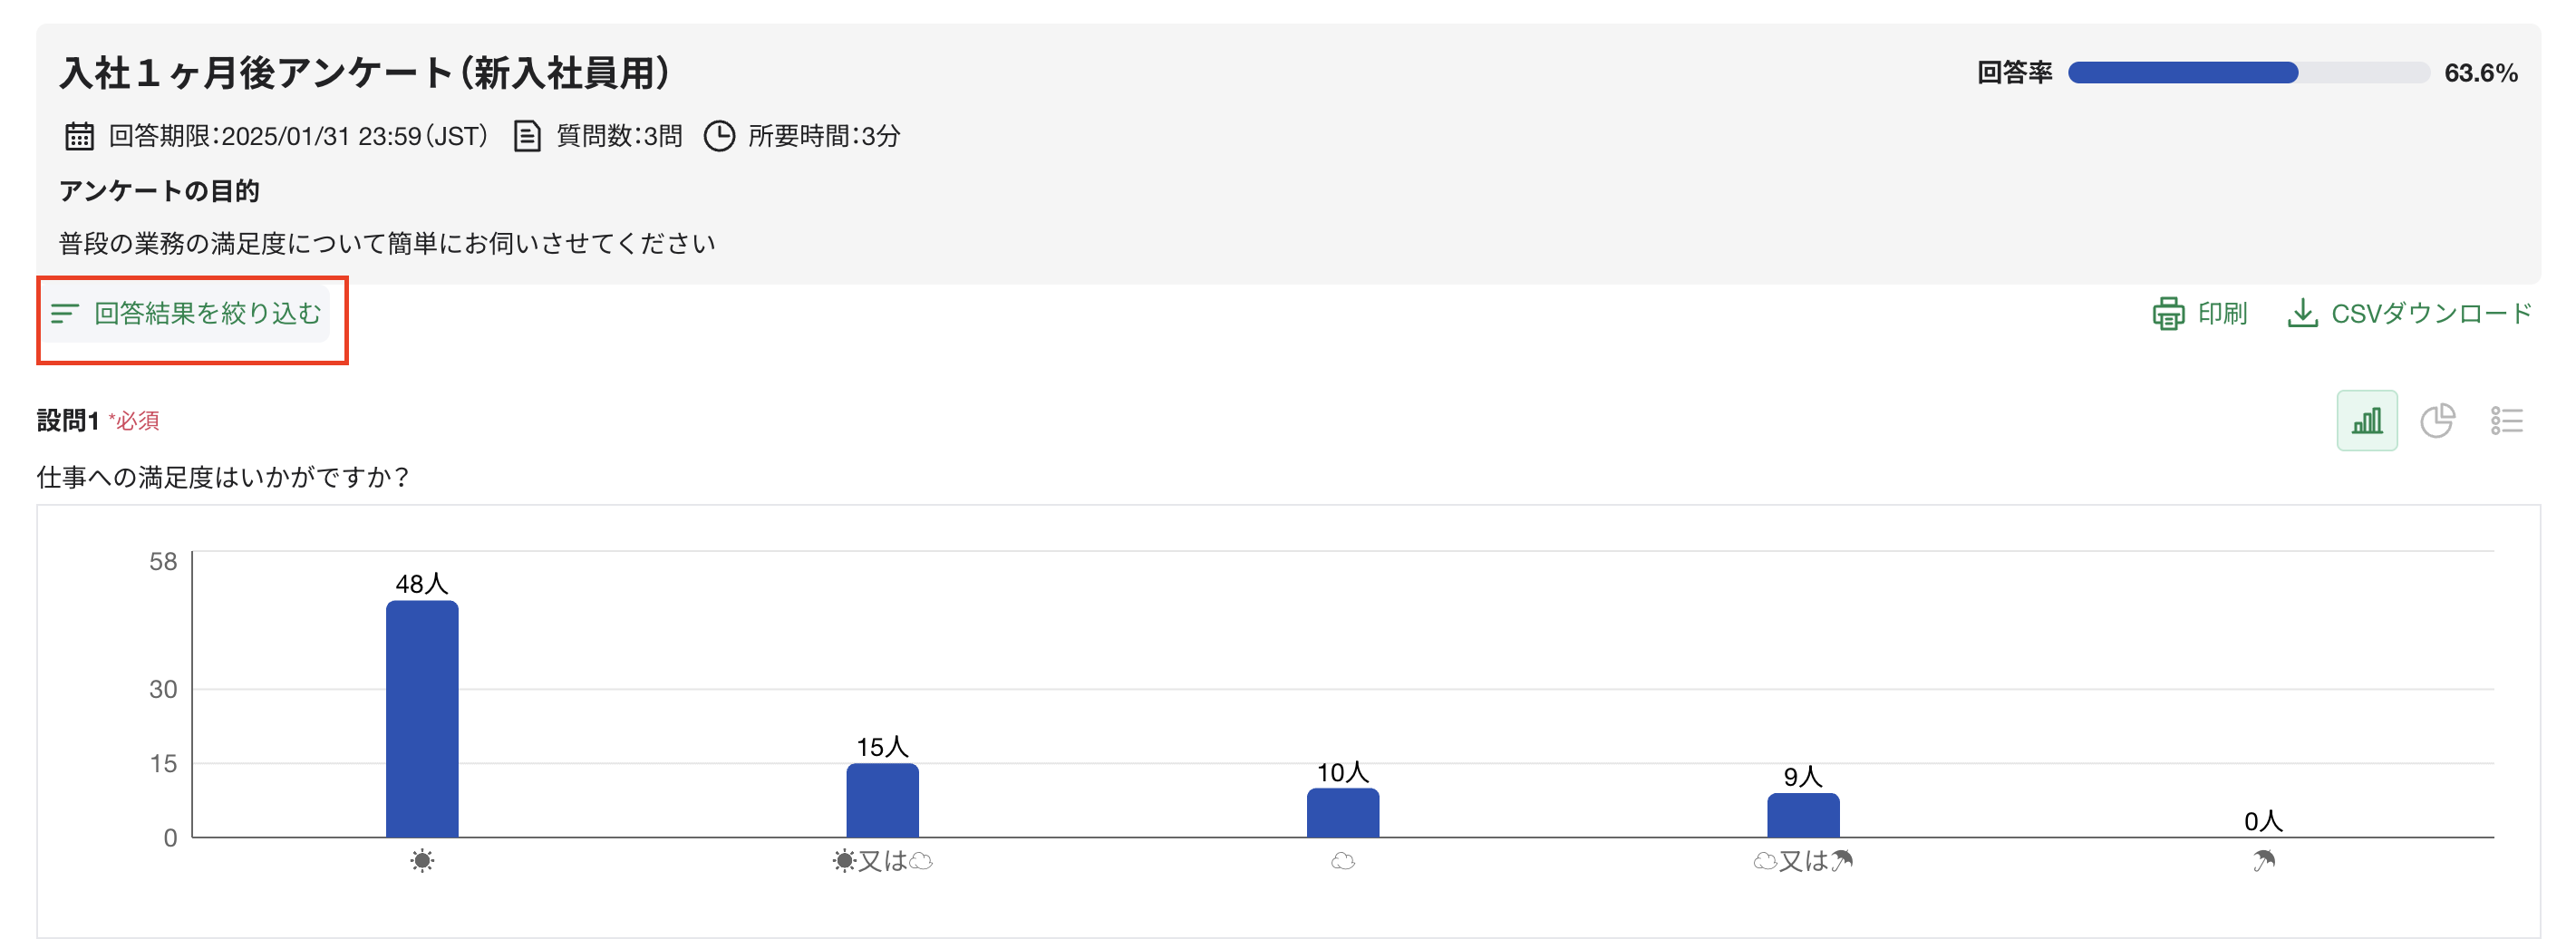
Task: Click the sun icon on chart axis
Action: pos(422,861)
